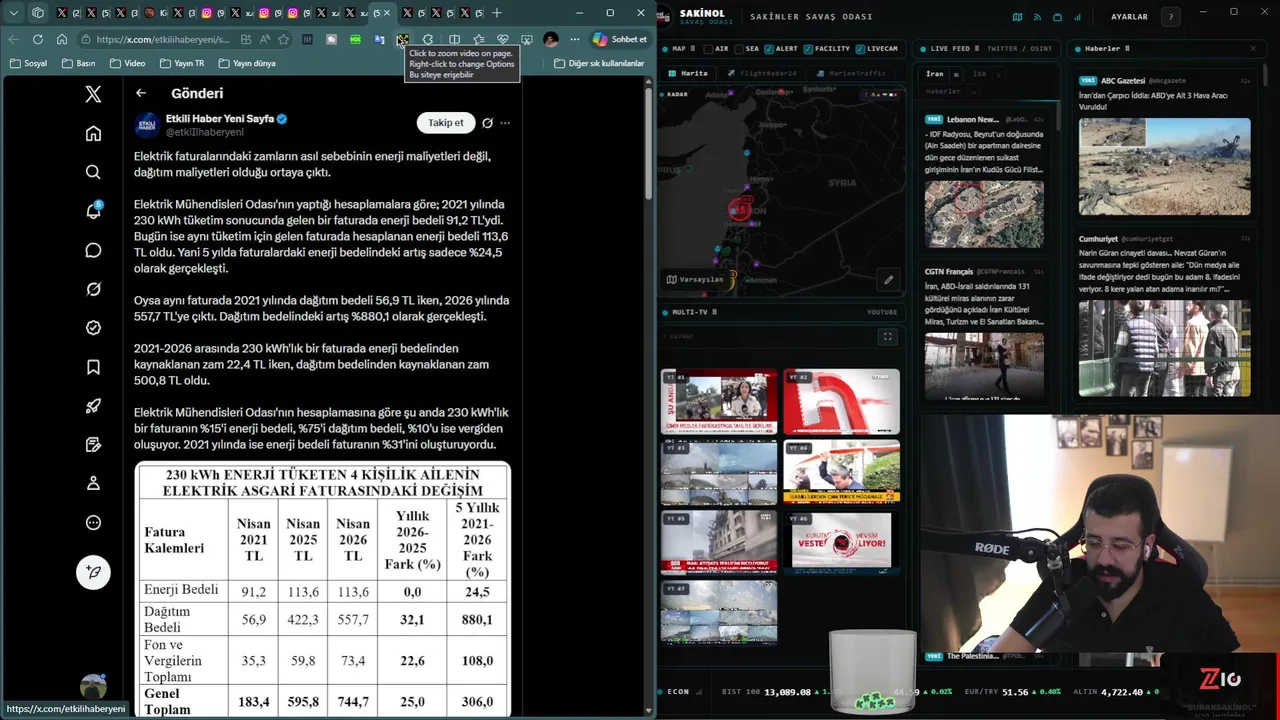Open YT #1 stream thumbnail
This screenshot has height=720, width=1280.
point(718,402)
